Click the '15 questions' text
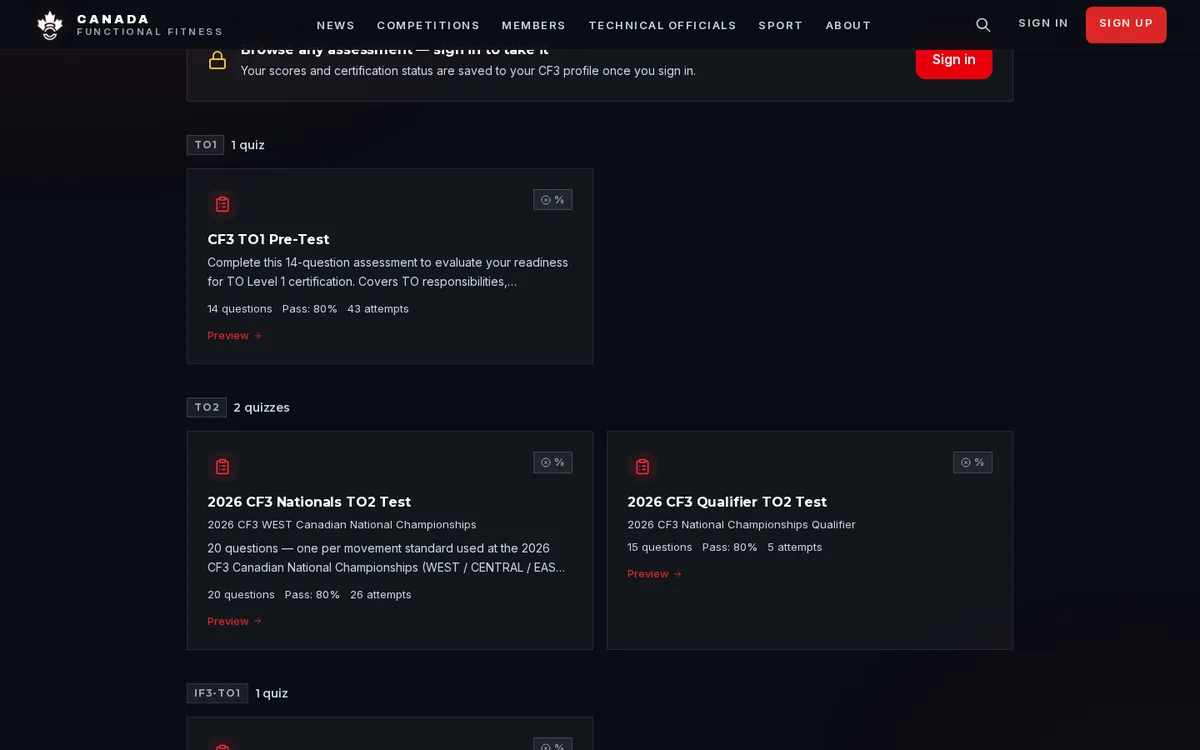This screenshot has height=750, width=1200. point(660,548)
